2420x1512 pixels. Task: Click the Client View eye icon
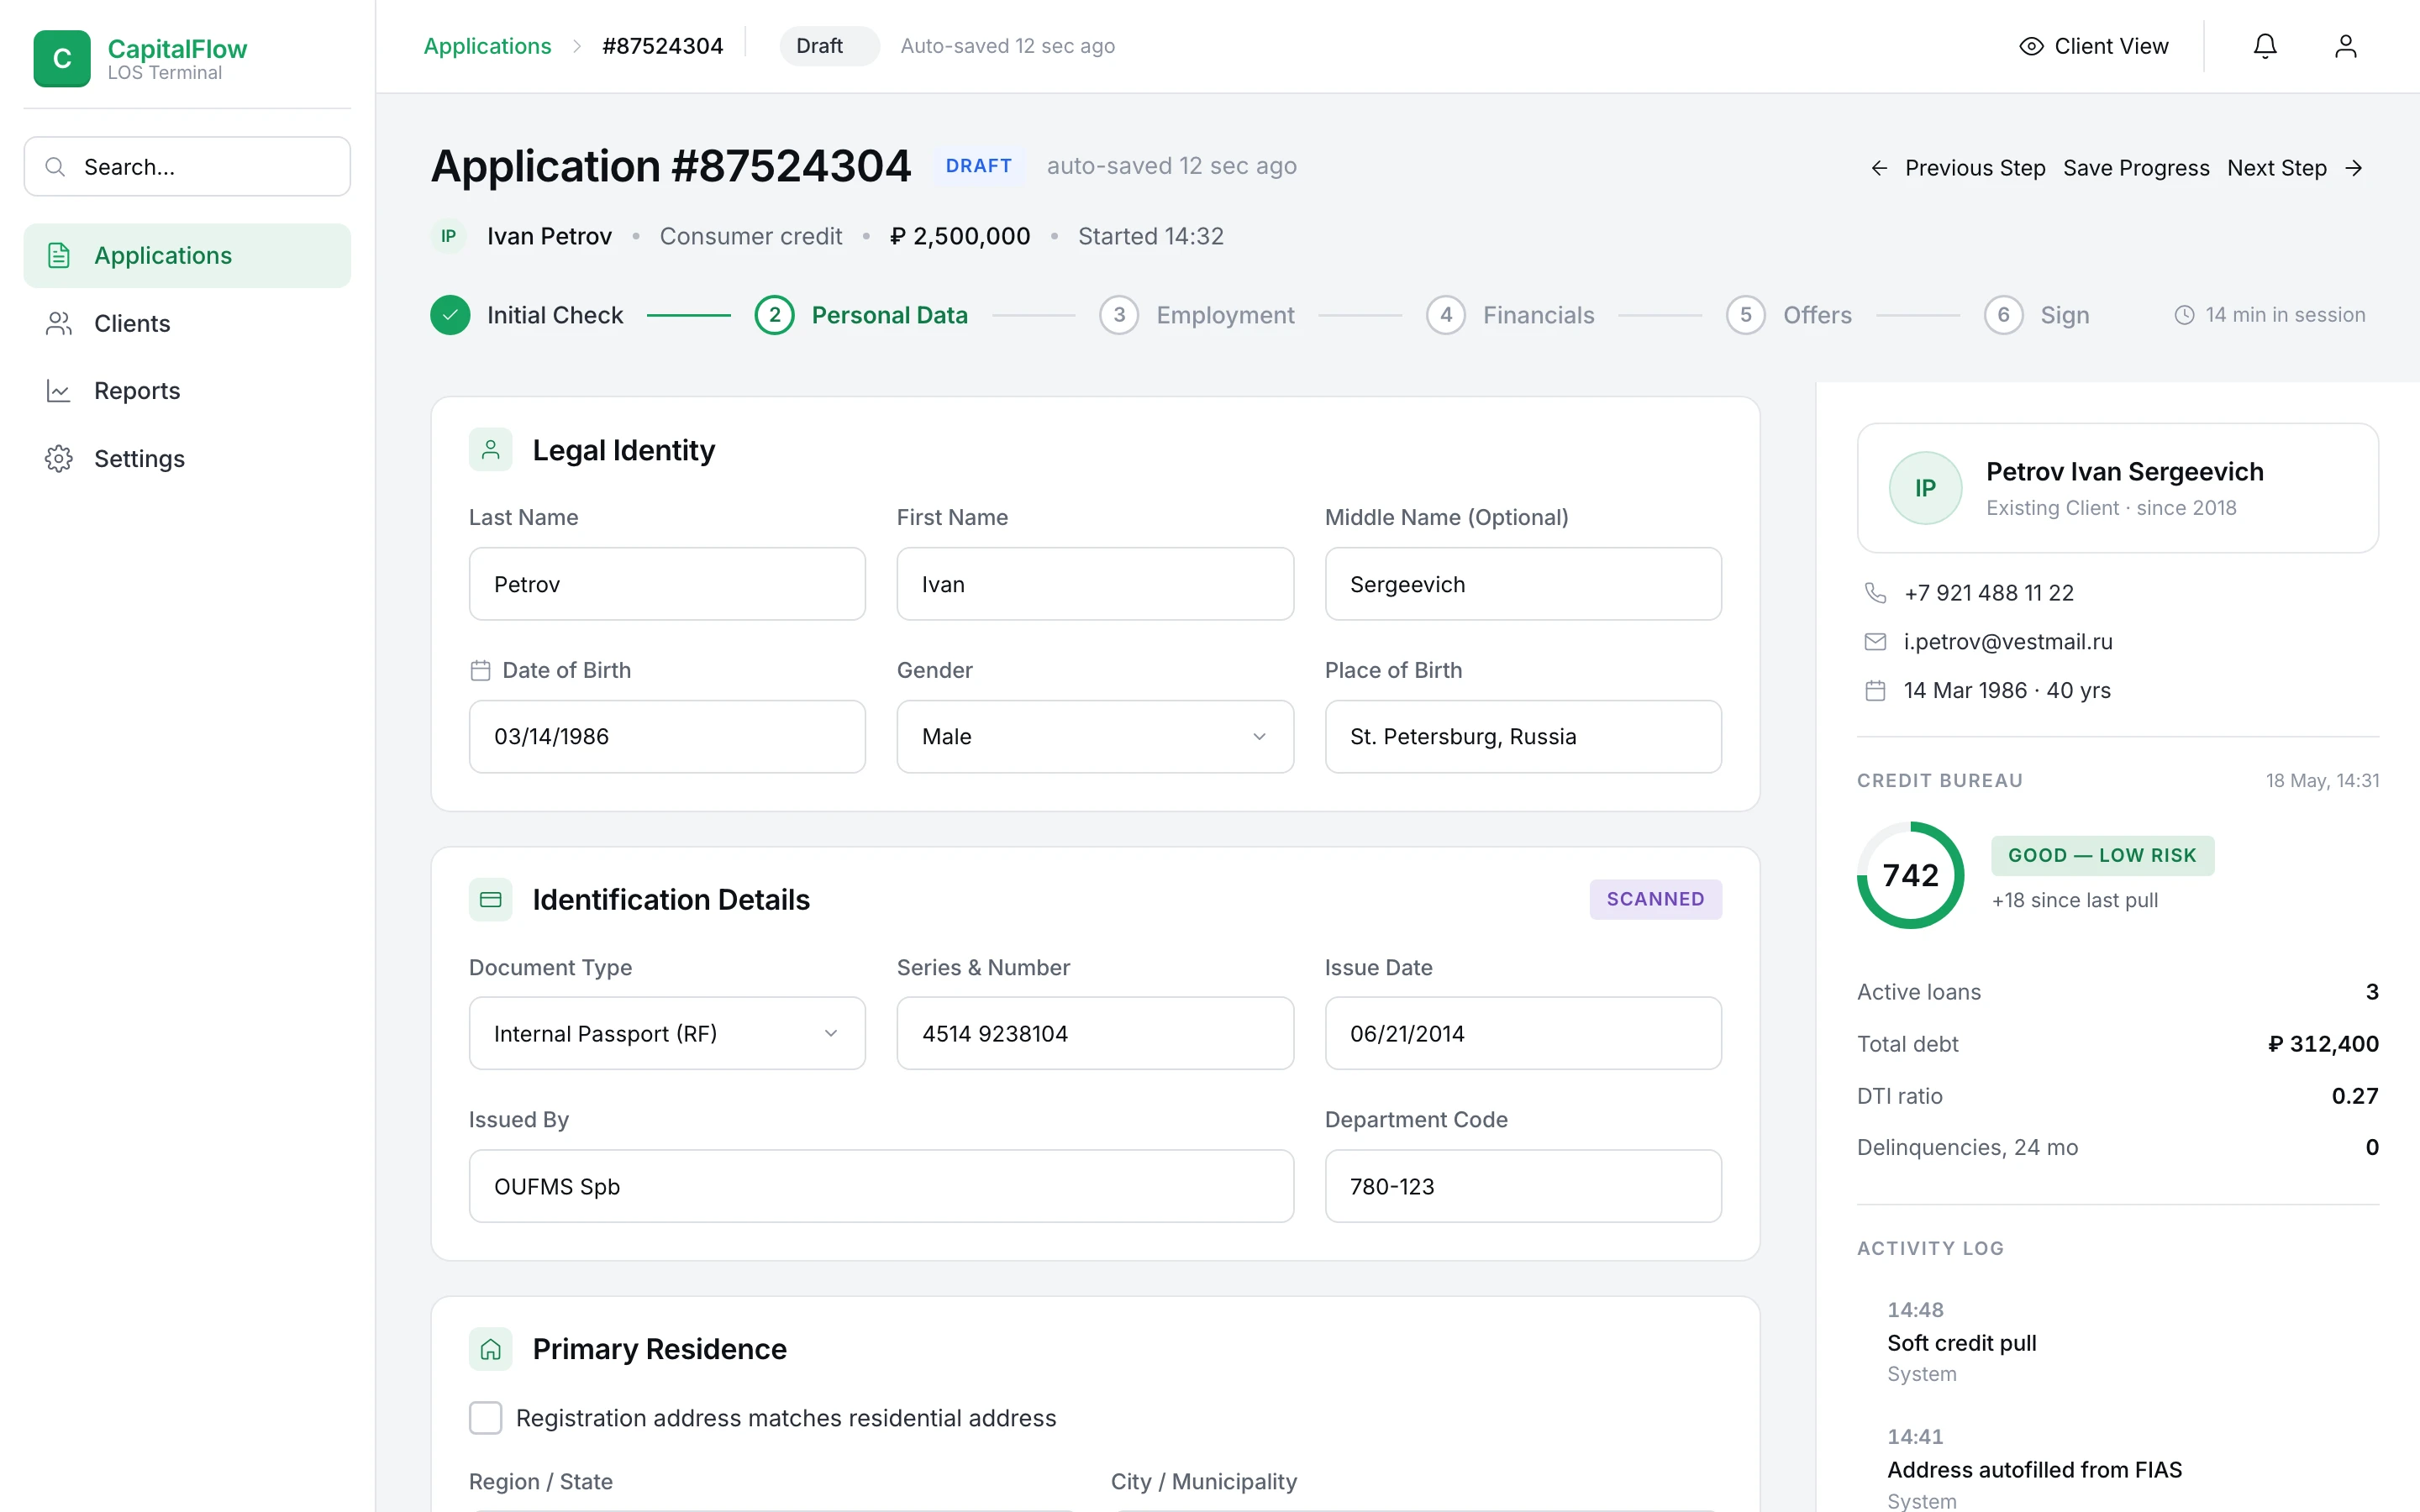2030,46
